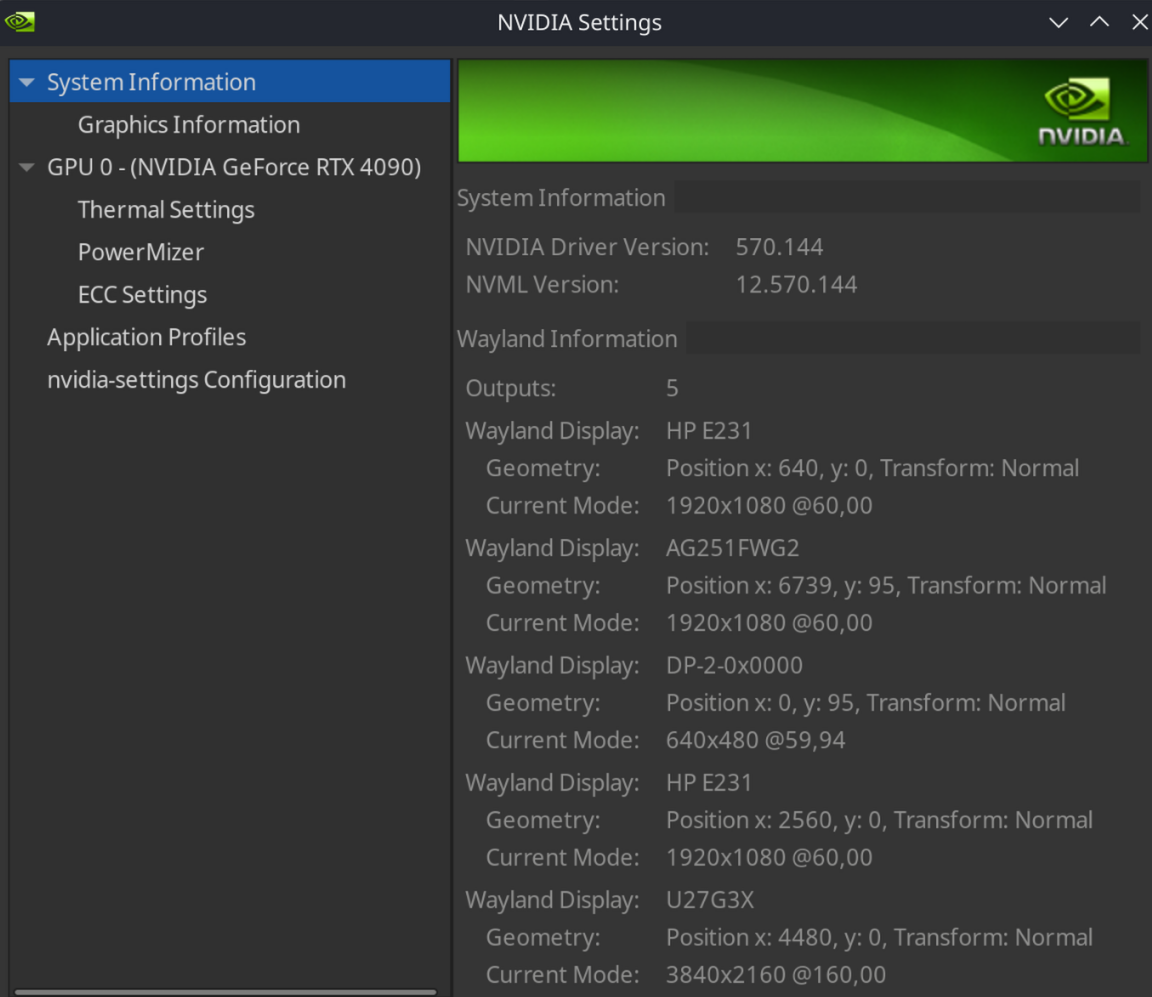
Task: Select GPU 0 NVIDIA GeForce RTX 4090
Action: tap(234, 167)
